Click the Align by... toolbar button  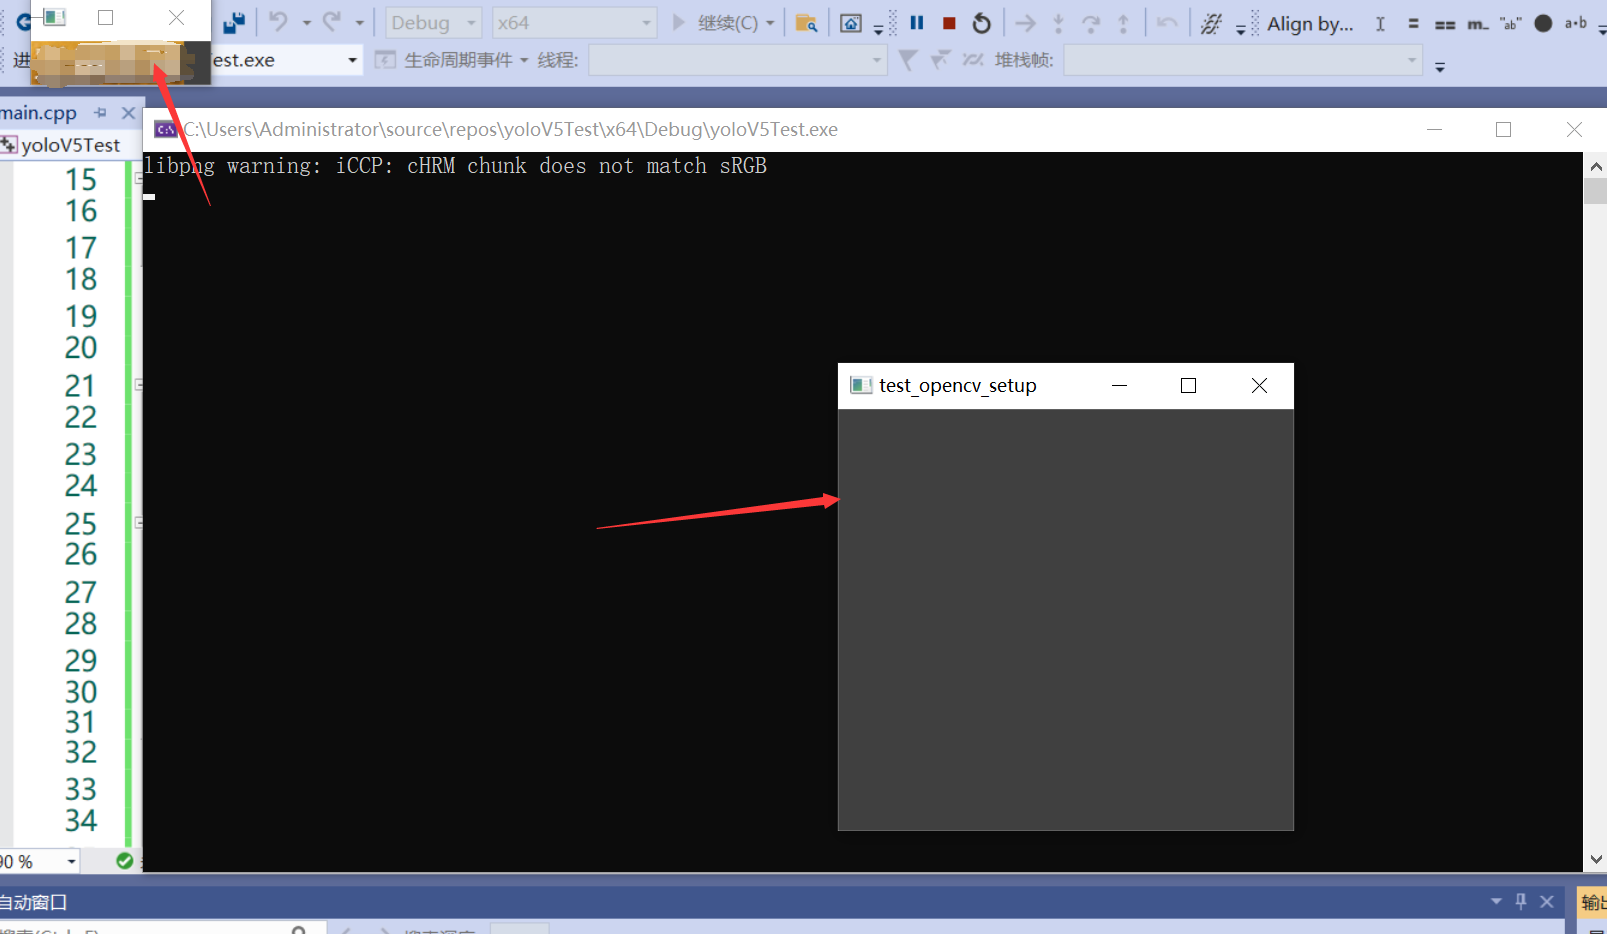1310,23
